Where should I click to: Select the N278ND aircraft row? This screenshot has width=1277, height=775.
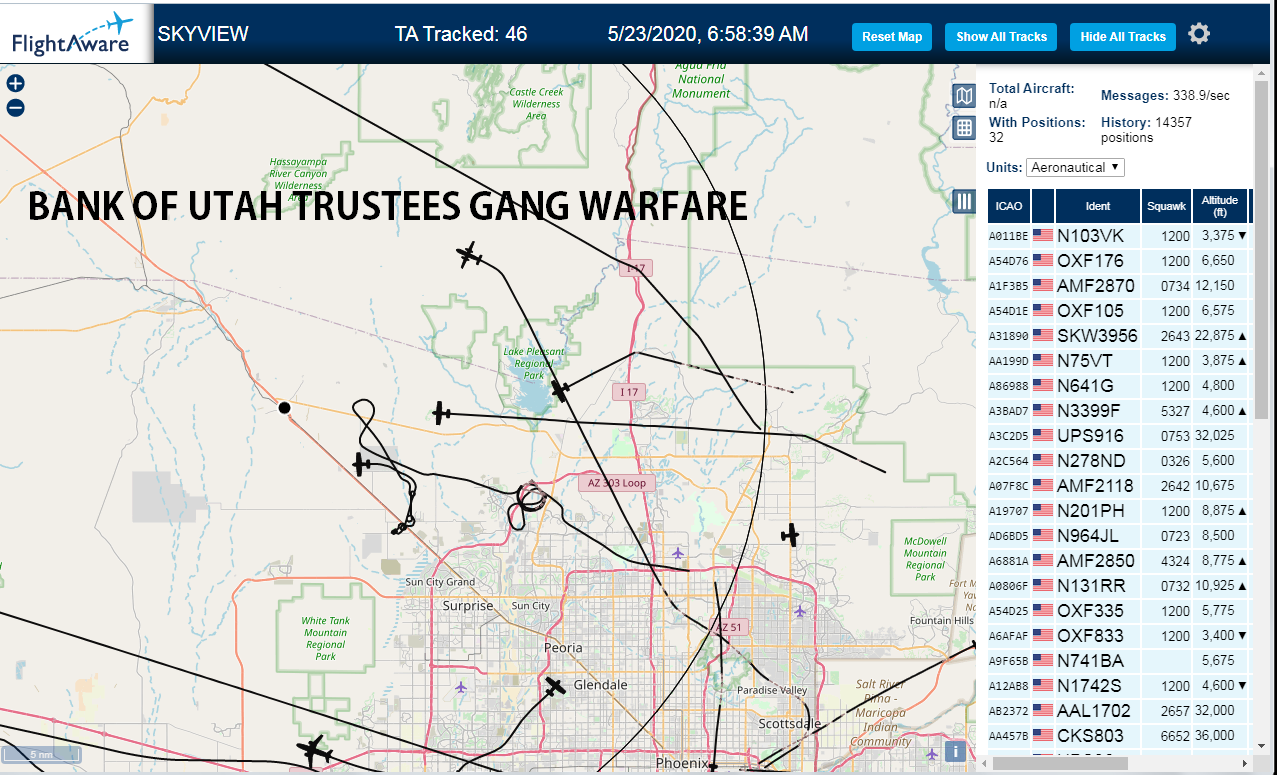coord(1119,461)
